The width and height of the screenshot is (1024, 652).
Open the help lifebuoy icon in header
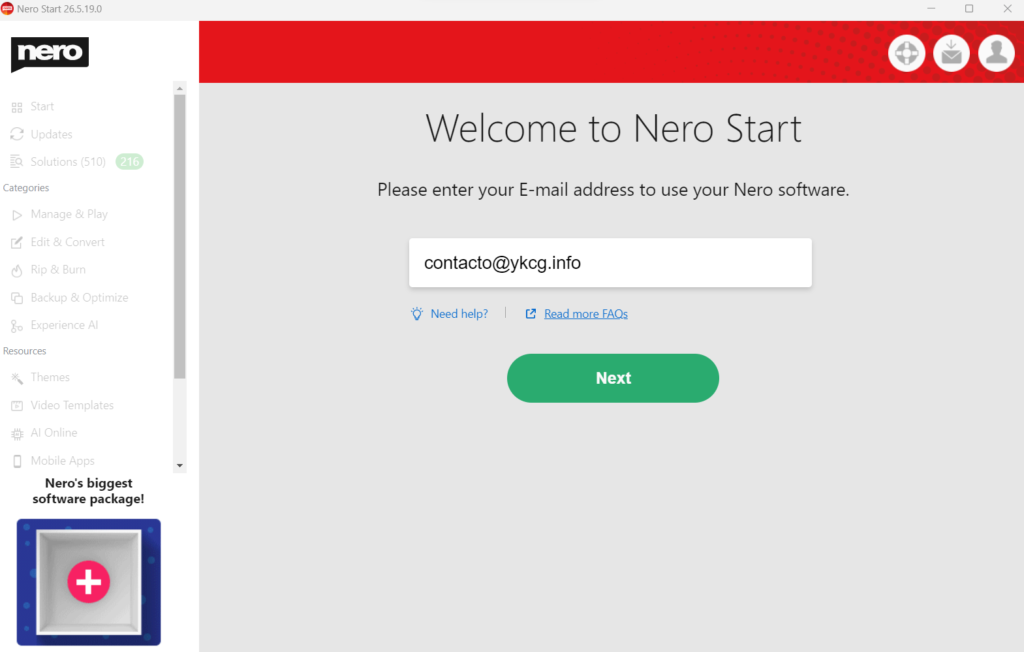pos(906,53)
